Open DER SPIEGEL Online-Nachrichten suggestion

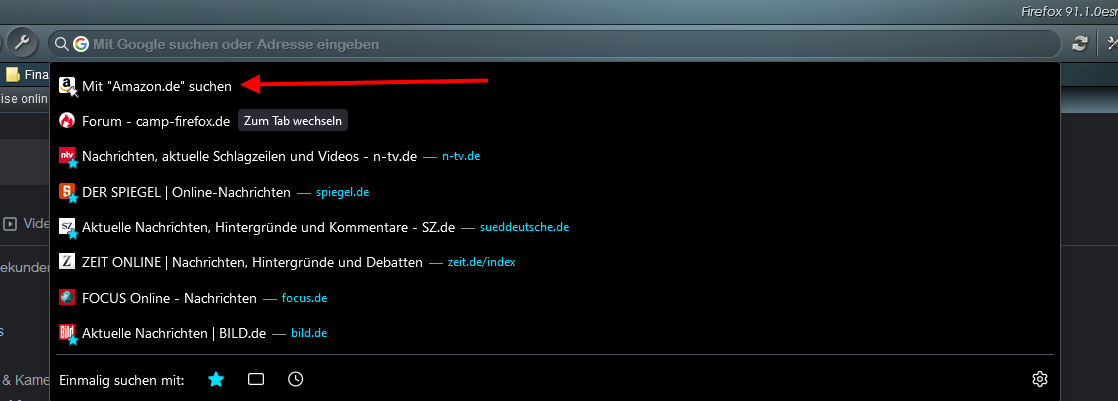coord(555,192)
